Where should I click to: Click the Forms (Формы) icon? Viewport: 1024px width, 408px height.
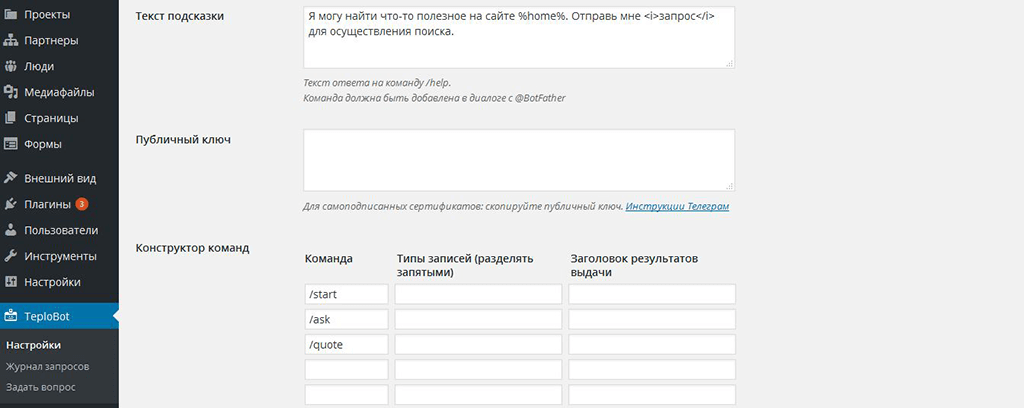(10, 144)
